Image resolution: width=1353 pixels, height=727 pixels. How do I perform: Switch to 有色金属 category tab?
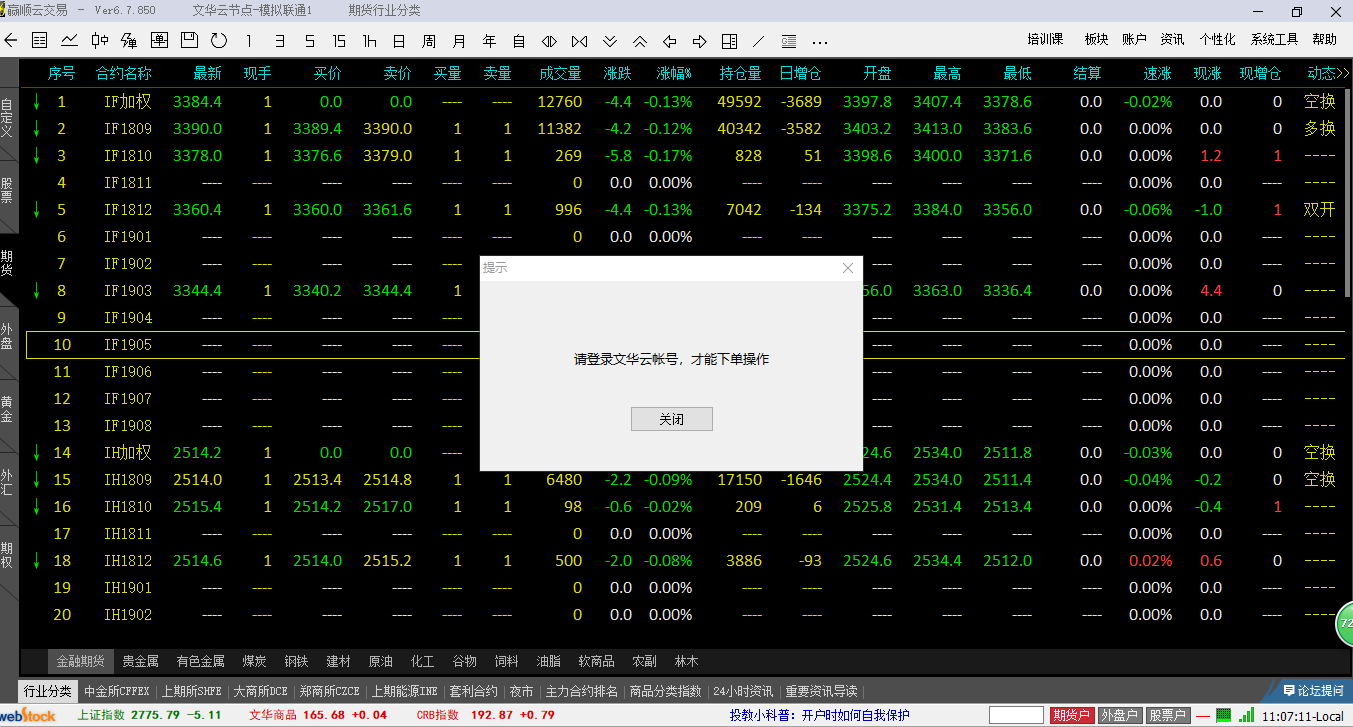tap(201, 661)
